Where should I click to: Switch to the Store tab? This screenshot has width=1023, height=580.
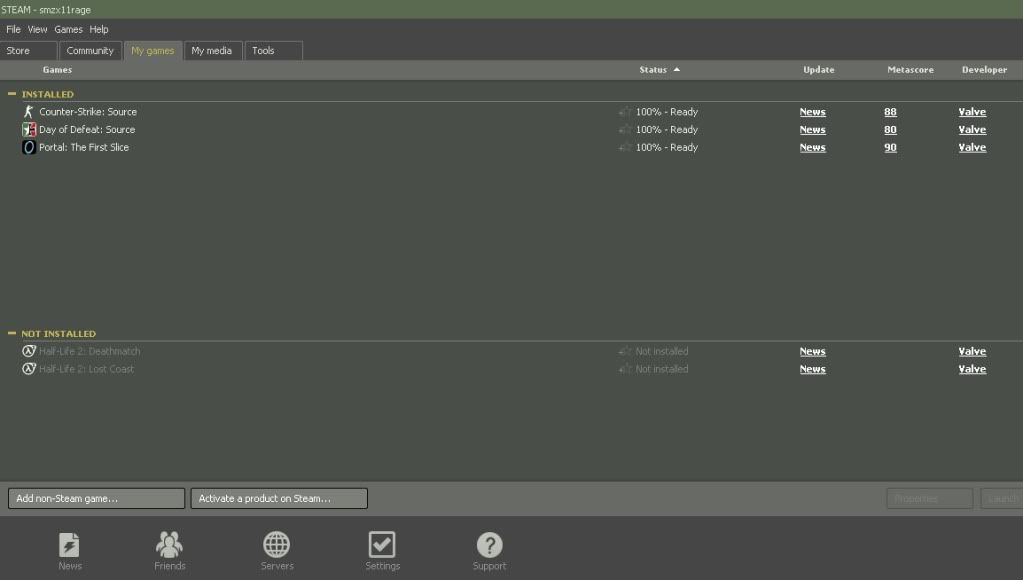coord(29,51)
